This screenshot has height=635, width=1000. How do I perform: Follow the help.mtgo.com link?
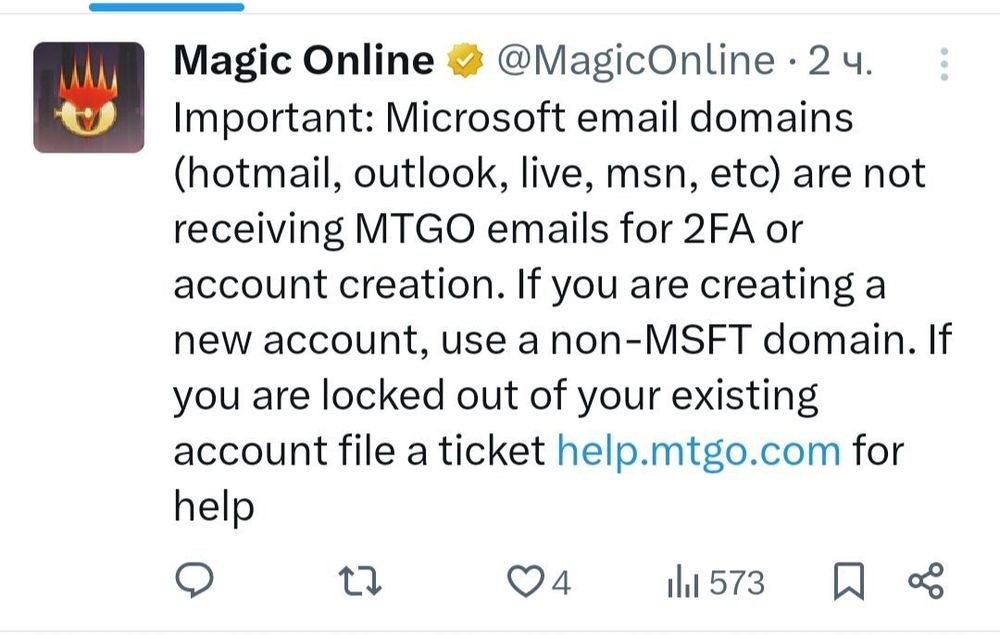coord(698,451)
